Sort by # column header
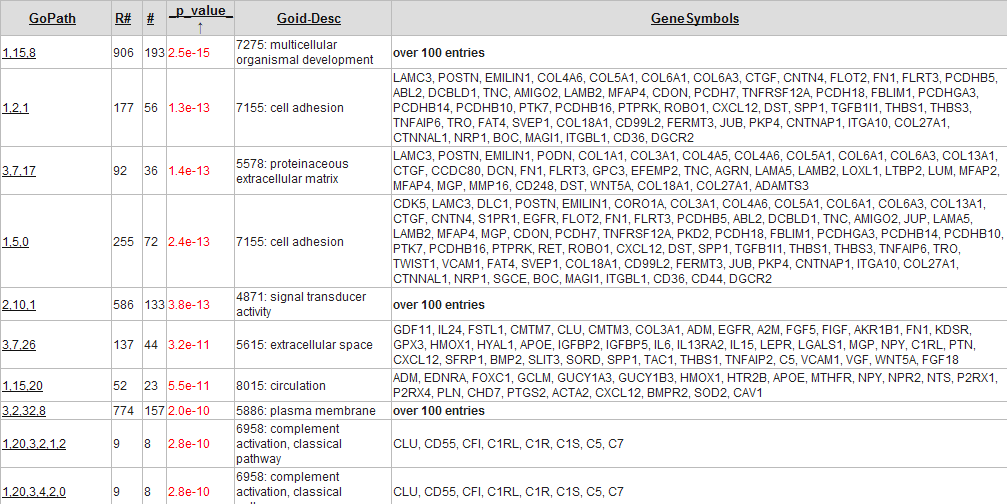Viewport: 1007px width, 504px height. (x=150, y=19)
